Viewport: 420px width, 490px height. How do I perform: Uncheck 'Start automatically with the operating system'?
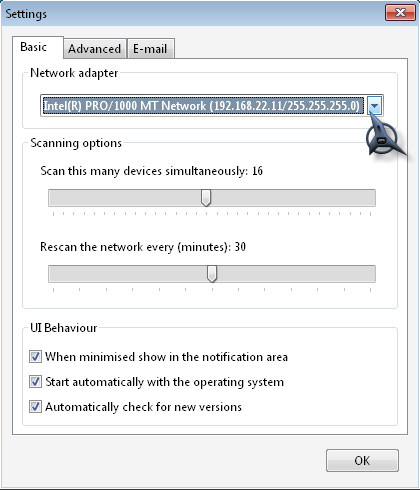(35, 382)
